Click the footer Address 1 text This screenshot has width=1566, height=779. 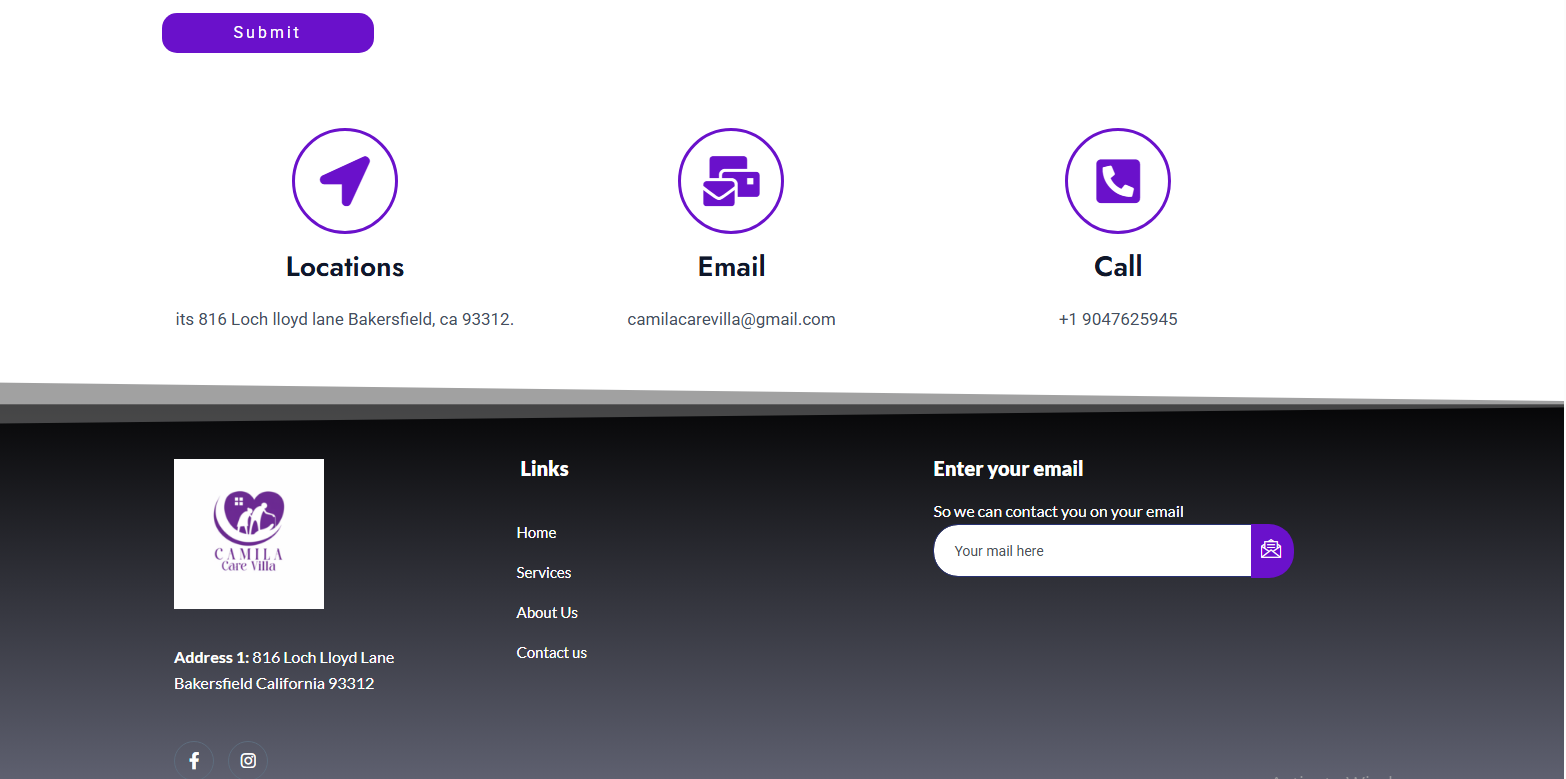[x=284, y=671]
